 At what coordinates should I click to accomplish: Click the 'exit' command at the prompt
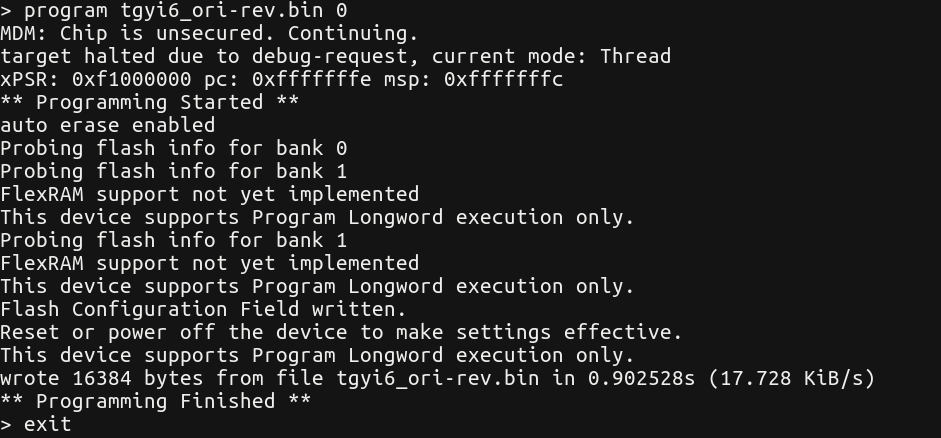pyautogui.click(x=47, y=425)
